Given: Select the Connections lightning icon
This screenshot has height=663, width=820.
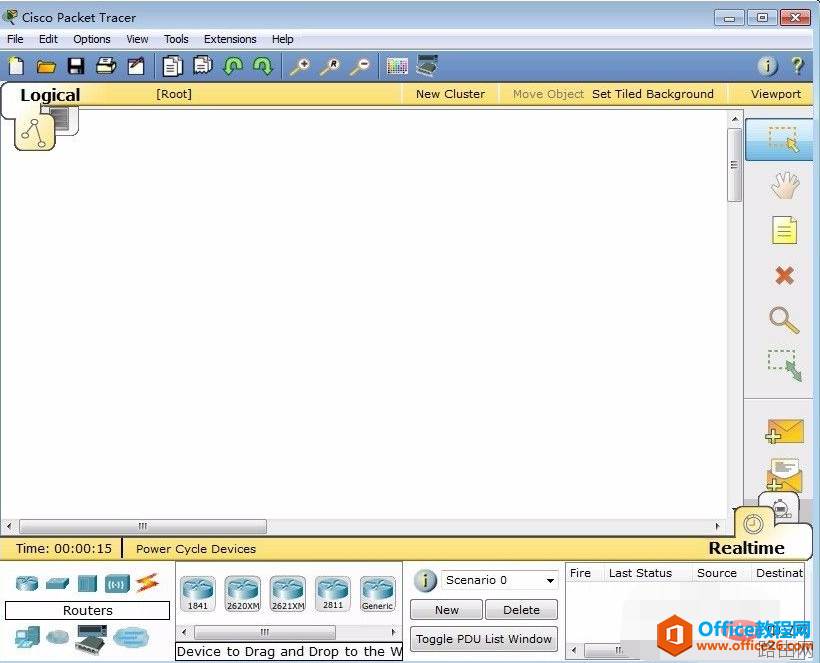Looking at the screenshot, I should (x=147, y=582).
